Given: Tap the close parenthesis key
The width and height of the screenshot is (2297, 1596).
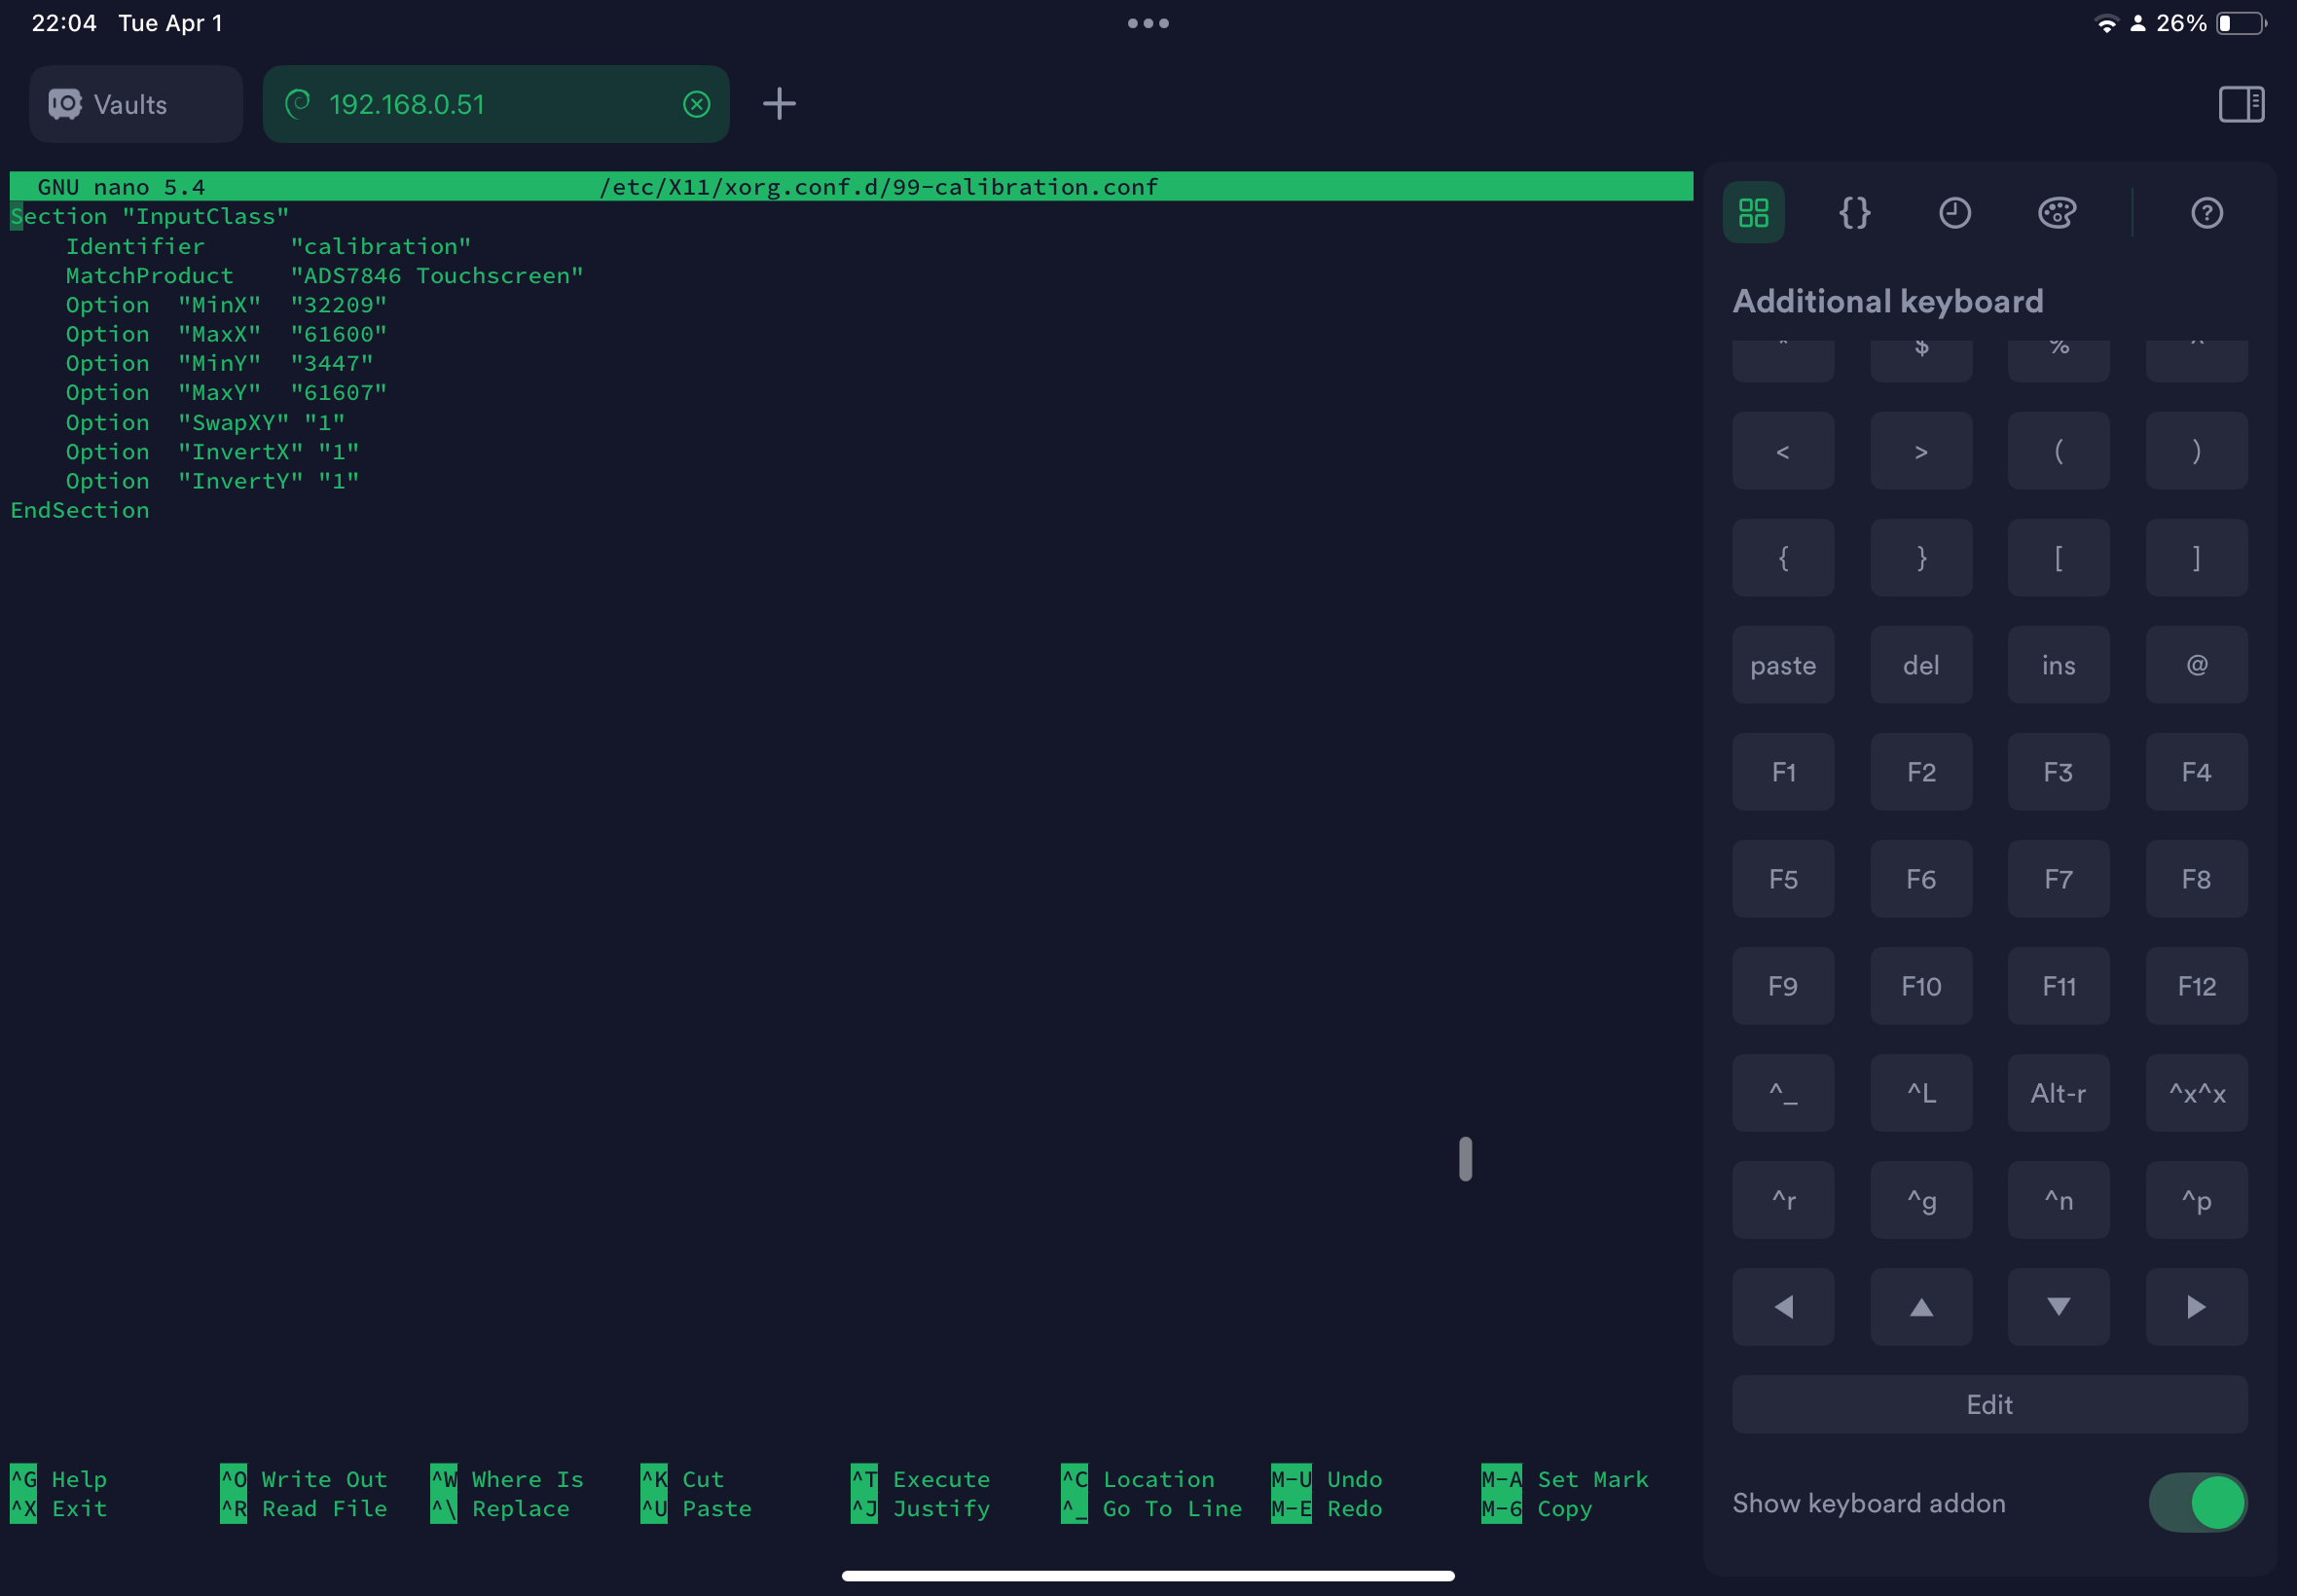Looking at the screenshot, I should tap(2196, 451).
